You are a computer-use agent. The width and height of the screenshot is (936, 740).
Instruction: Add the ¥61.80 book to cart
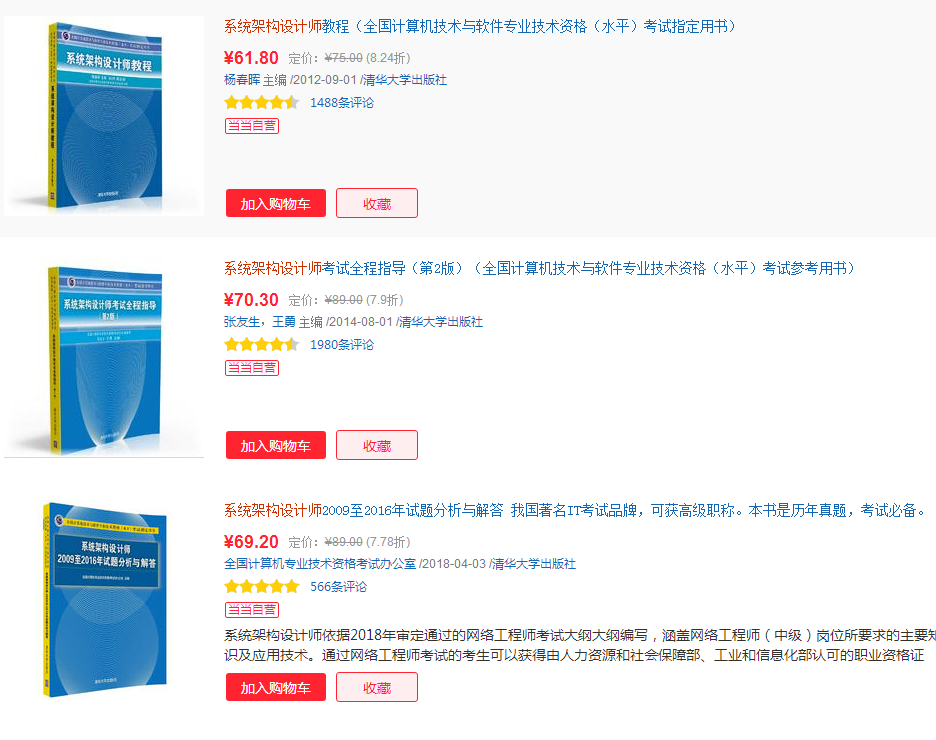click(276, 204)
